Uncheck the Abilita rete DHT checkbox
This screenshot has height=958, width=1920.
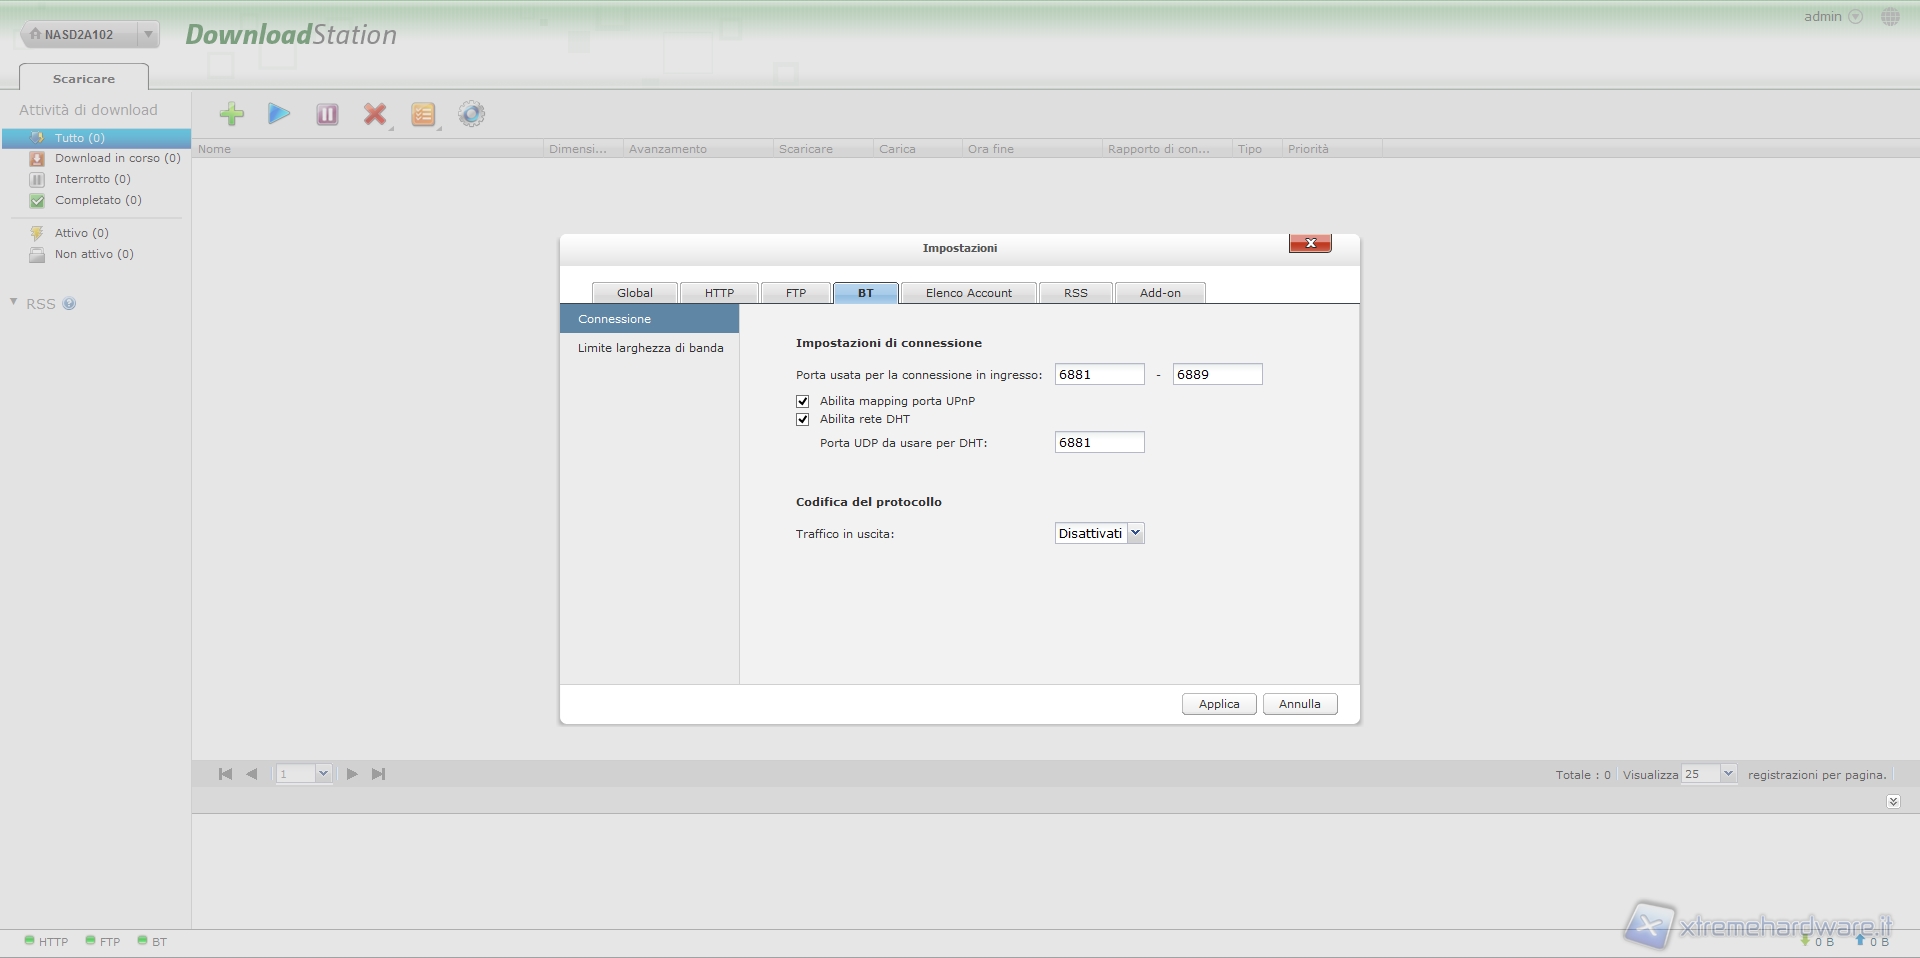pyautogui.click(x=802, y=420)
